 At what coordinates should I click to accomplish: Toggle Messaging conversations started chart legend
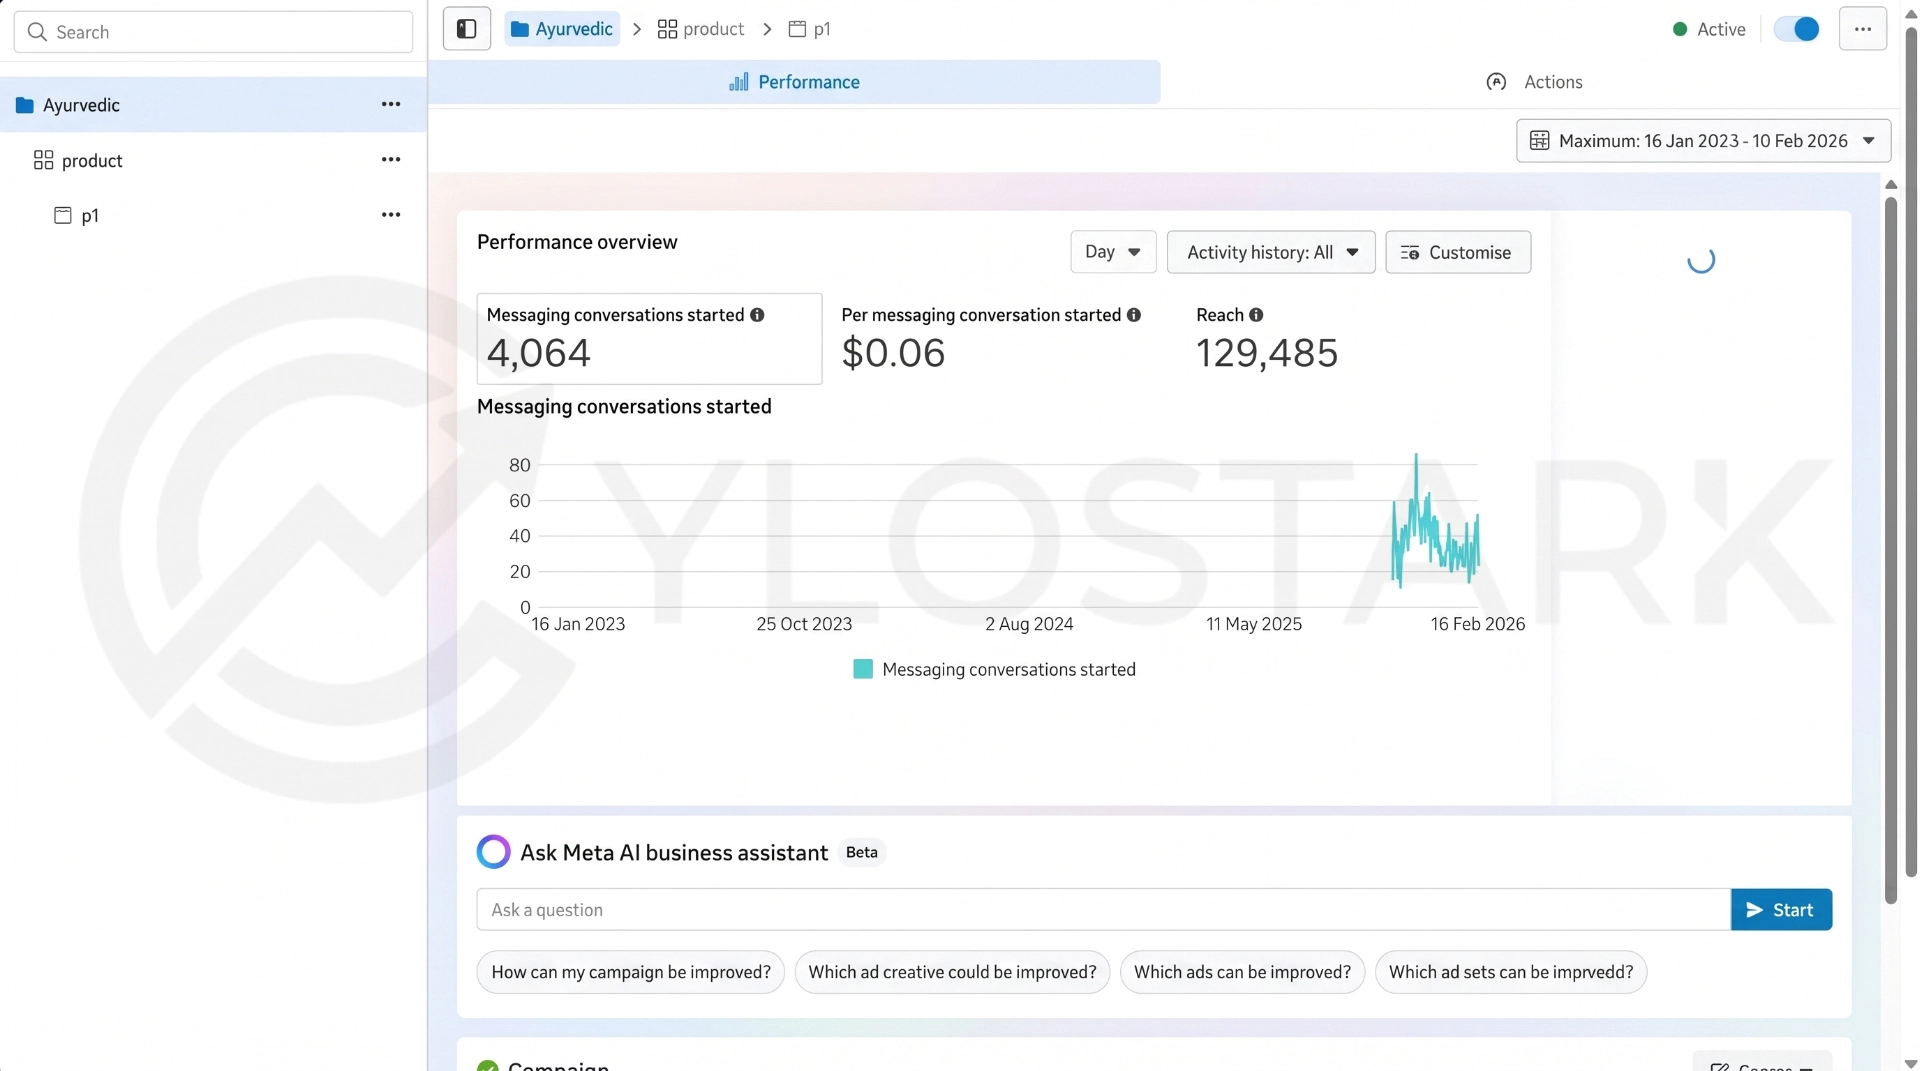(x=994, y=669)
